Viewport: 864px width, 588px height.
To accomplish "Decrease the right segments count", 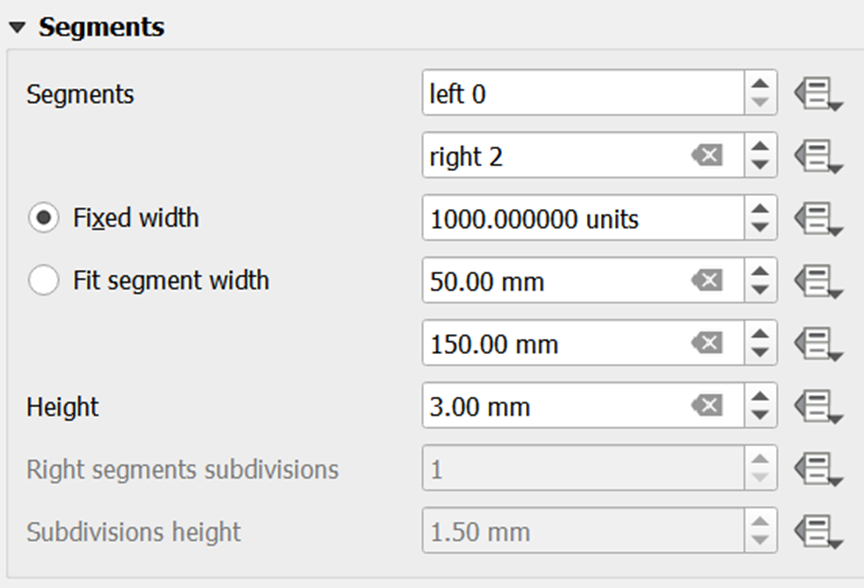I will [x=761, y=166].
